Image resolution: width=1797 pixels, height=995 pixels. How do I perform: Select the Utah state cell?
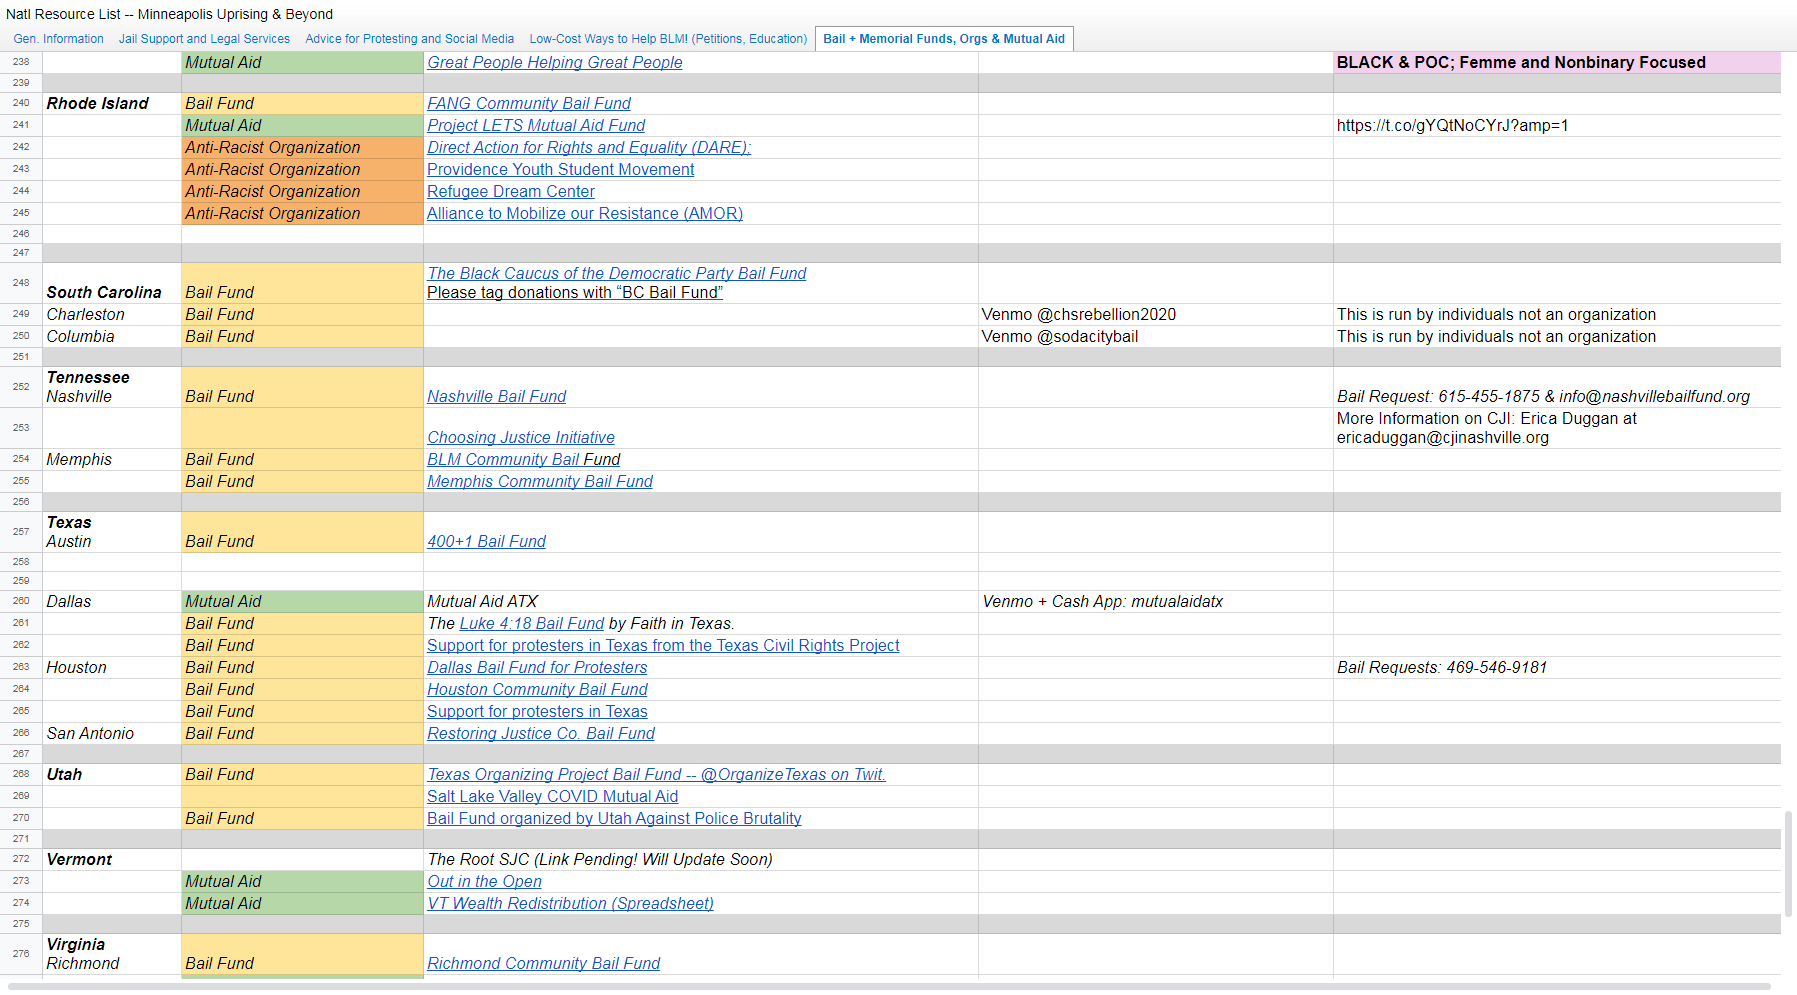click(x=112, y=774)
